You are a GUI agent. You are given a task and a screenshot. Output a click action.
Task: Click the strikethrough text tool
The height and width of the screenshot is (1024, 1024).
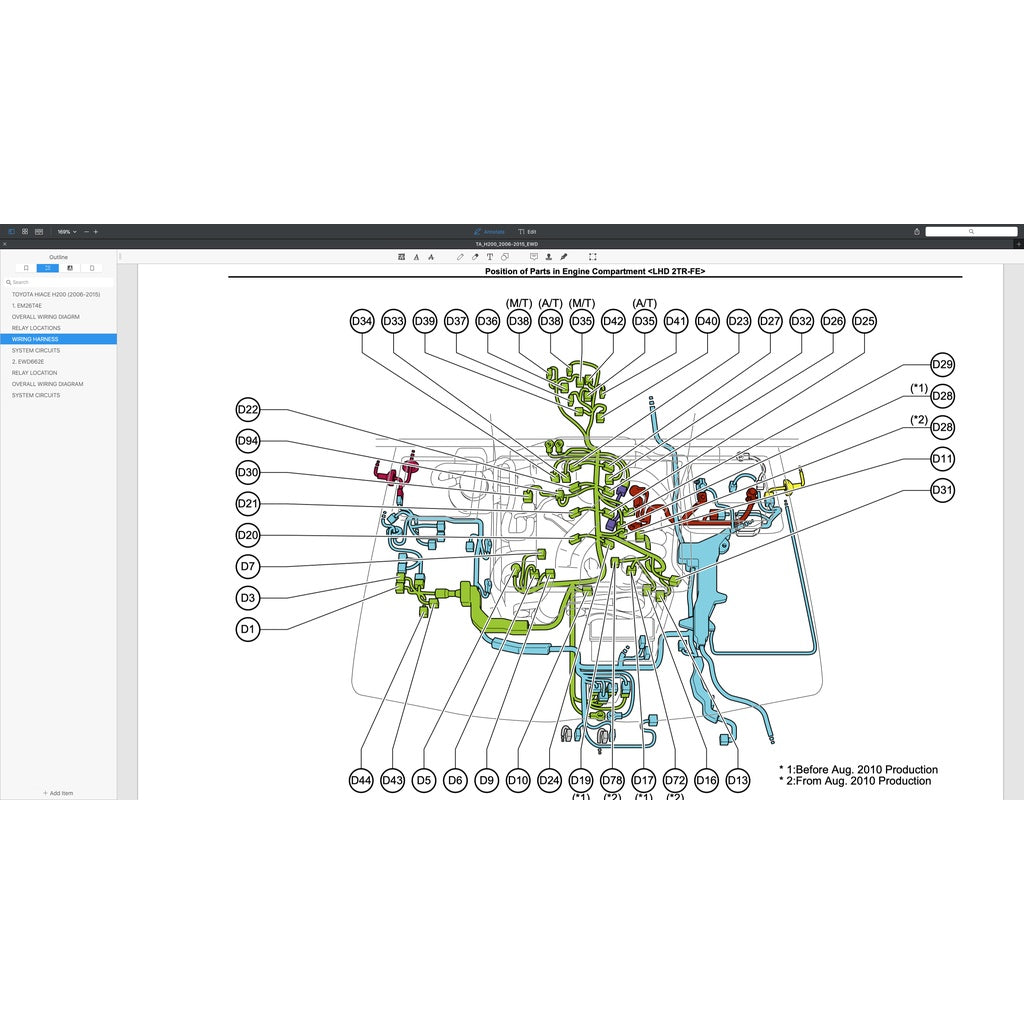click(430, 257)
